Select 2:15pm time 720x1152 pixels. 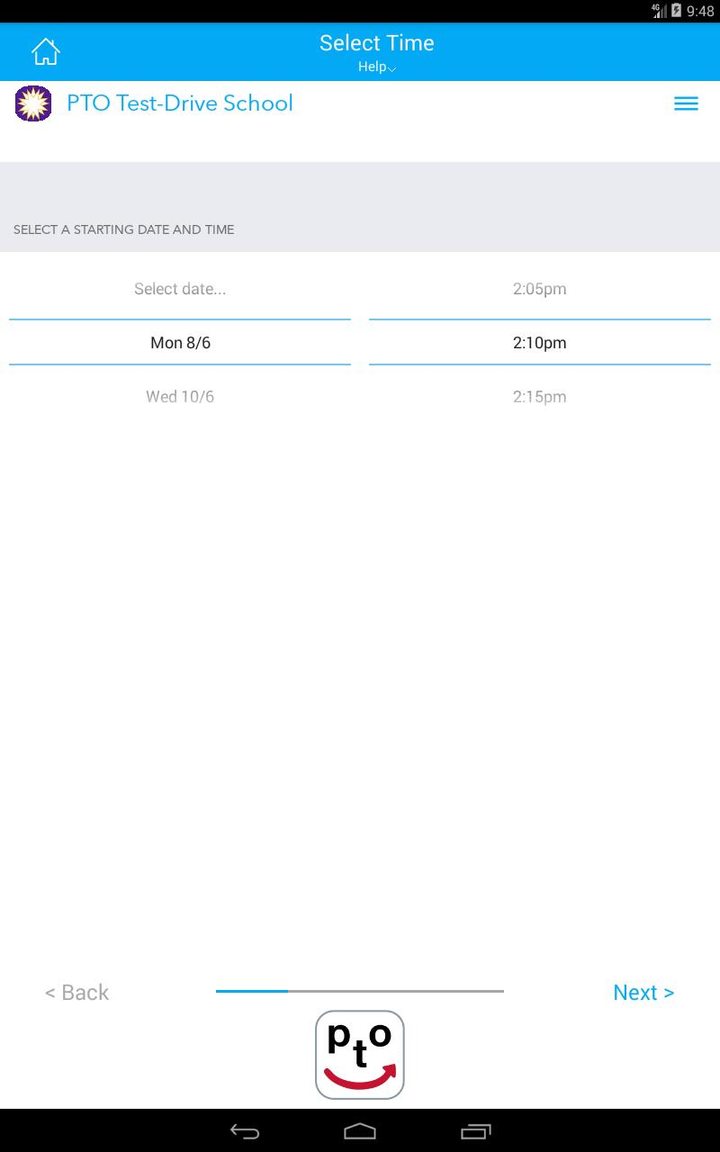[539, 397]
